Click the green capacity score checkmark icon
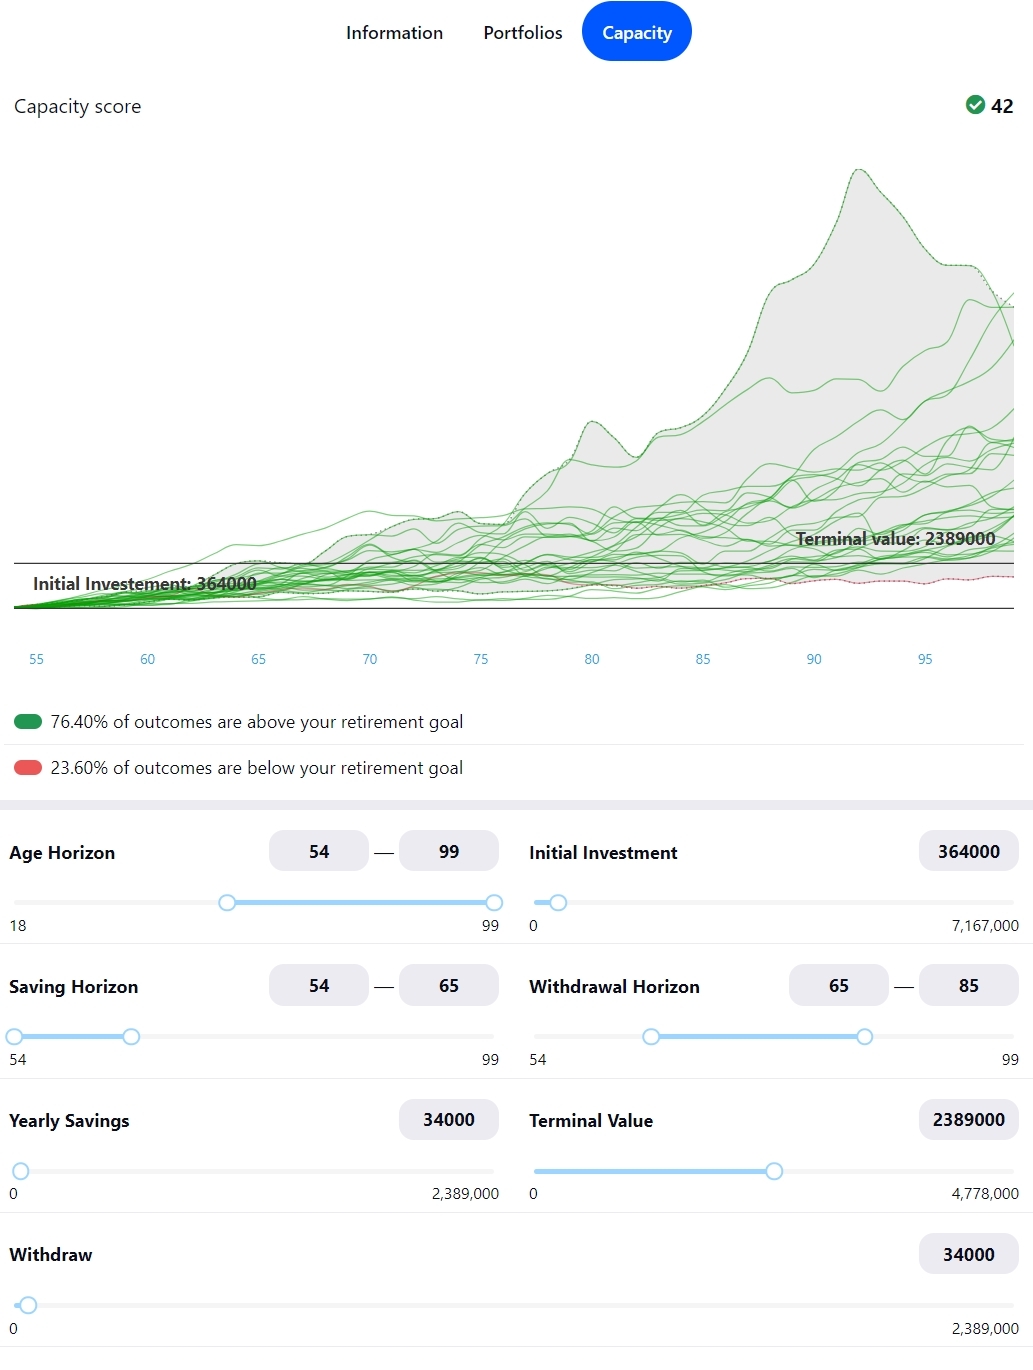Image resolution: width=1033 pixels, height=1370 pixels. pyautogui.click(x=975, y=105)
